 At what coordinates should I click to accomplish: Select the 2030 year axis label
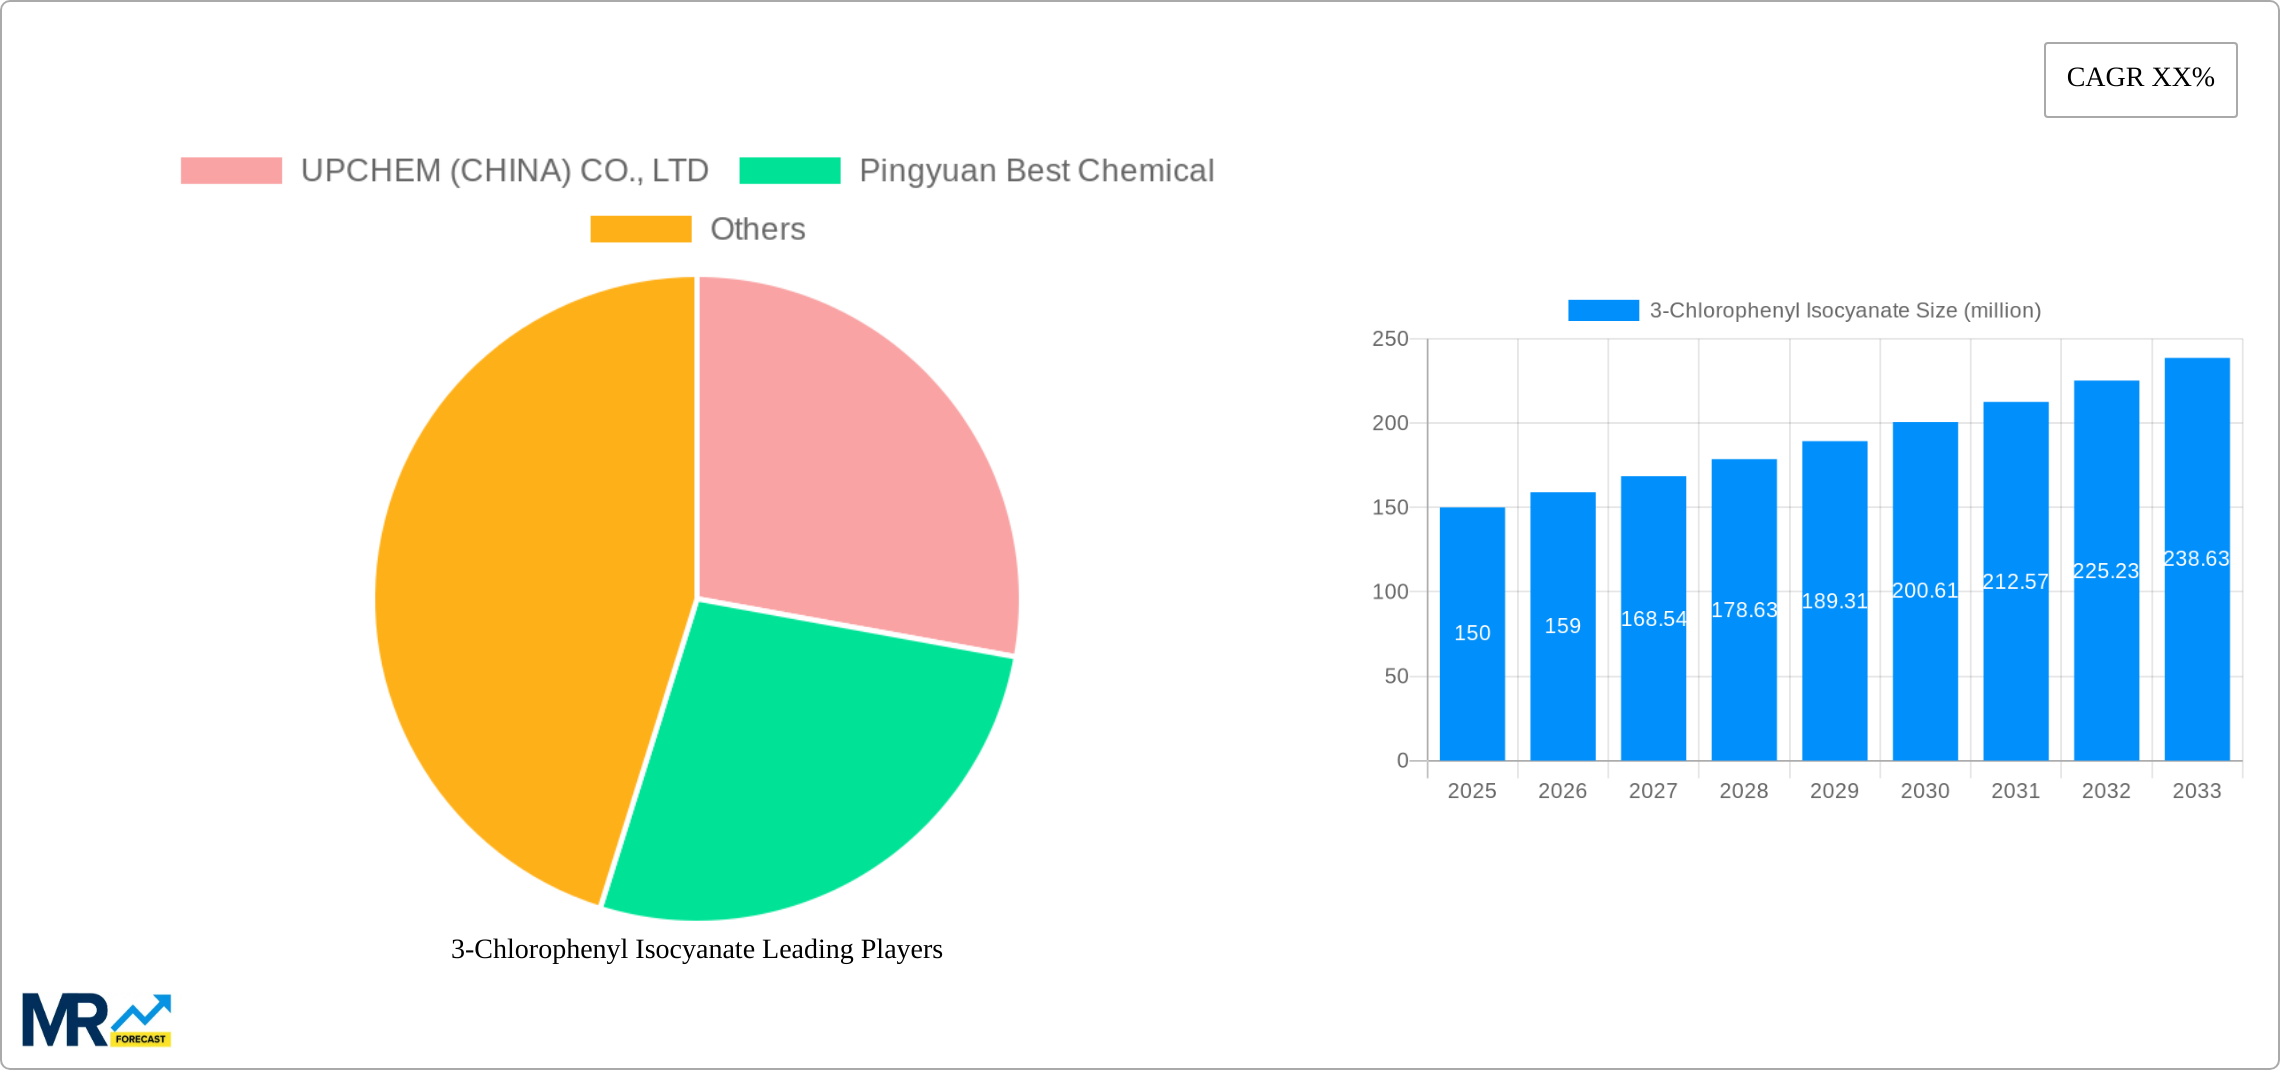coord(1924,790)
